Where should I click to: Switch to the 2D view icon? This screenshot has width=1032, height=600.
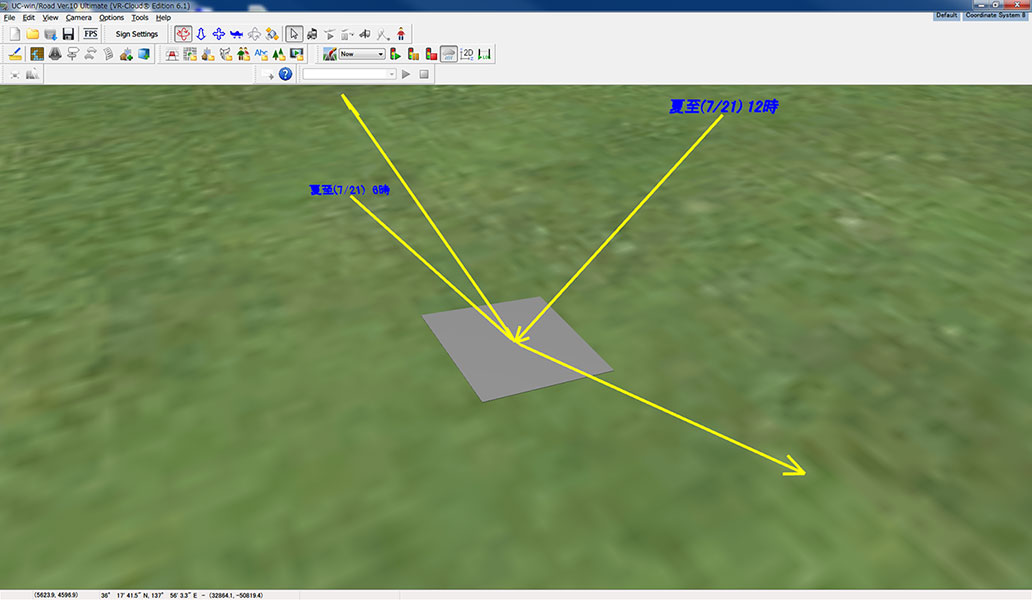click(x=467, y=54)
